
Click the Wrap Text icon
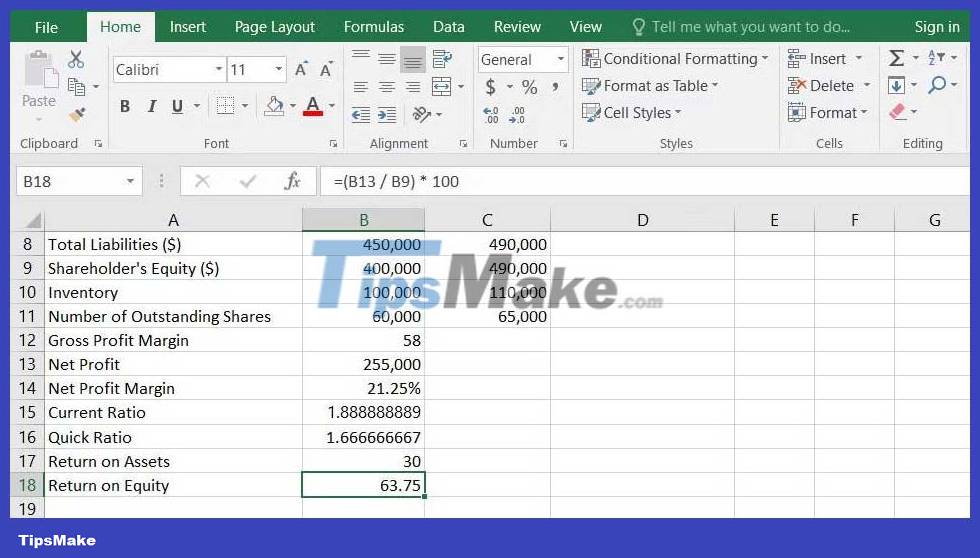(442, 59)
